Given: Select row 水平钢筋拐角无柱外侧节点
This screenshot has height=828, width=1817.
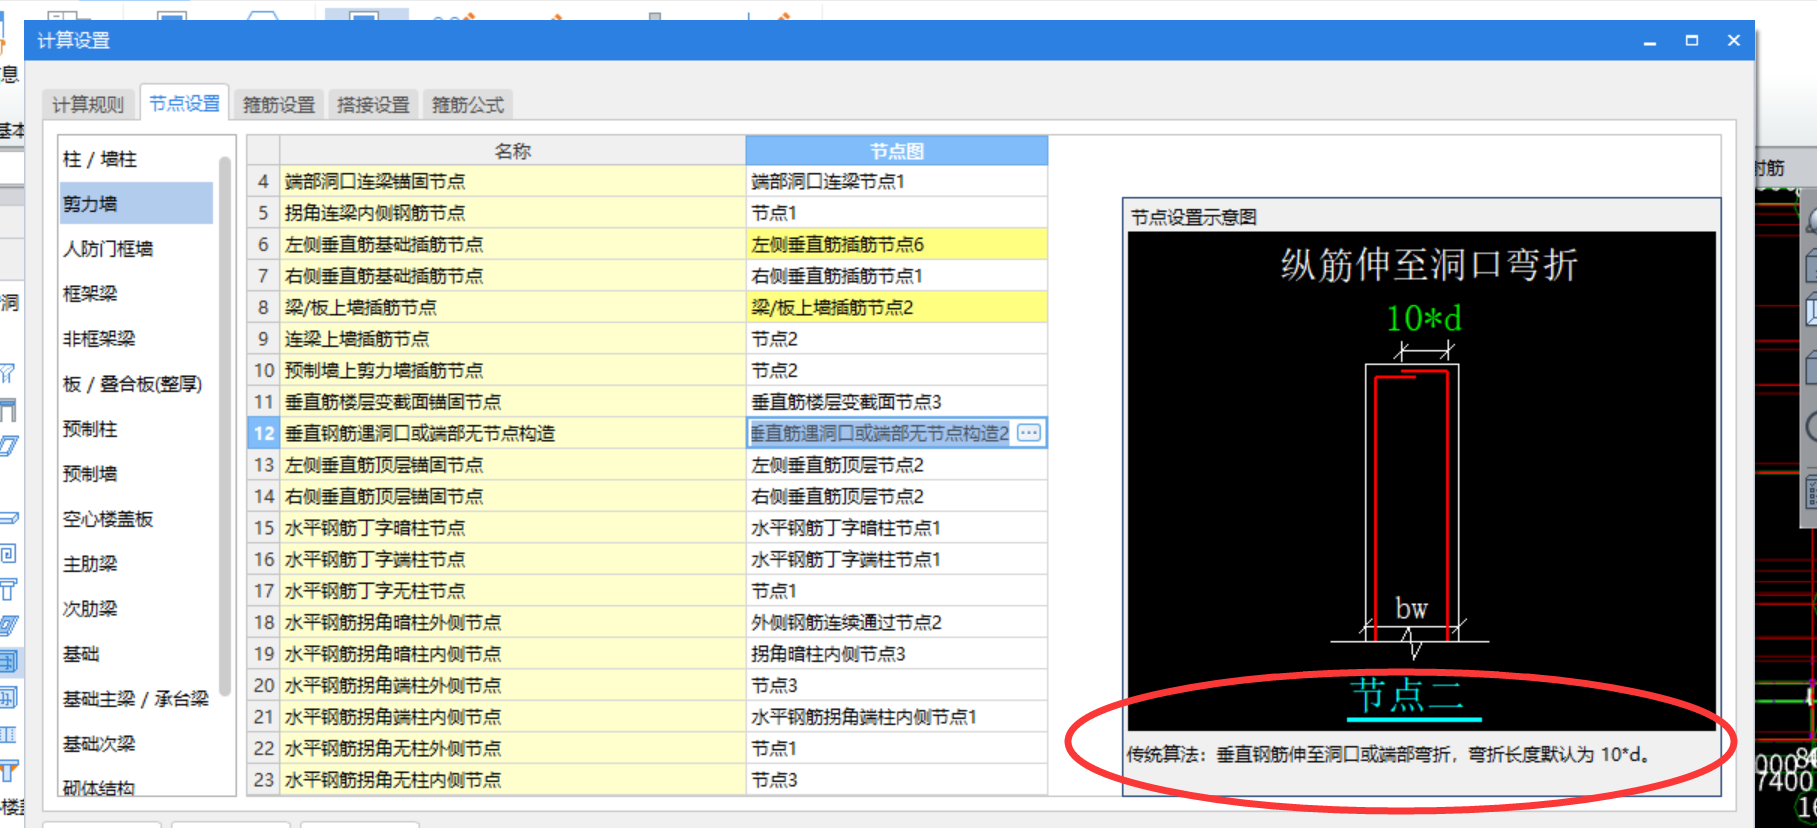Looking at the screenshot, I should pos(512,748).
